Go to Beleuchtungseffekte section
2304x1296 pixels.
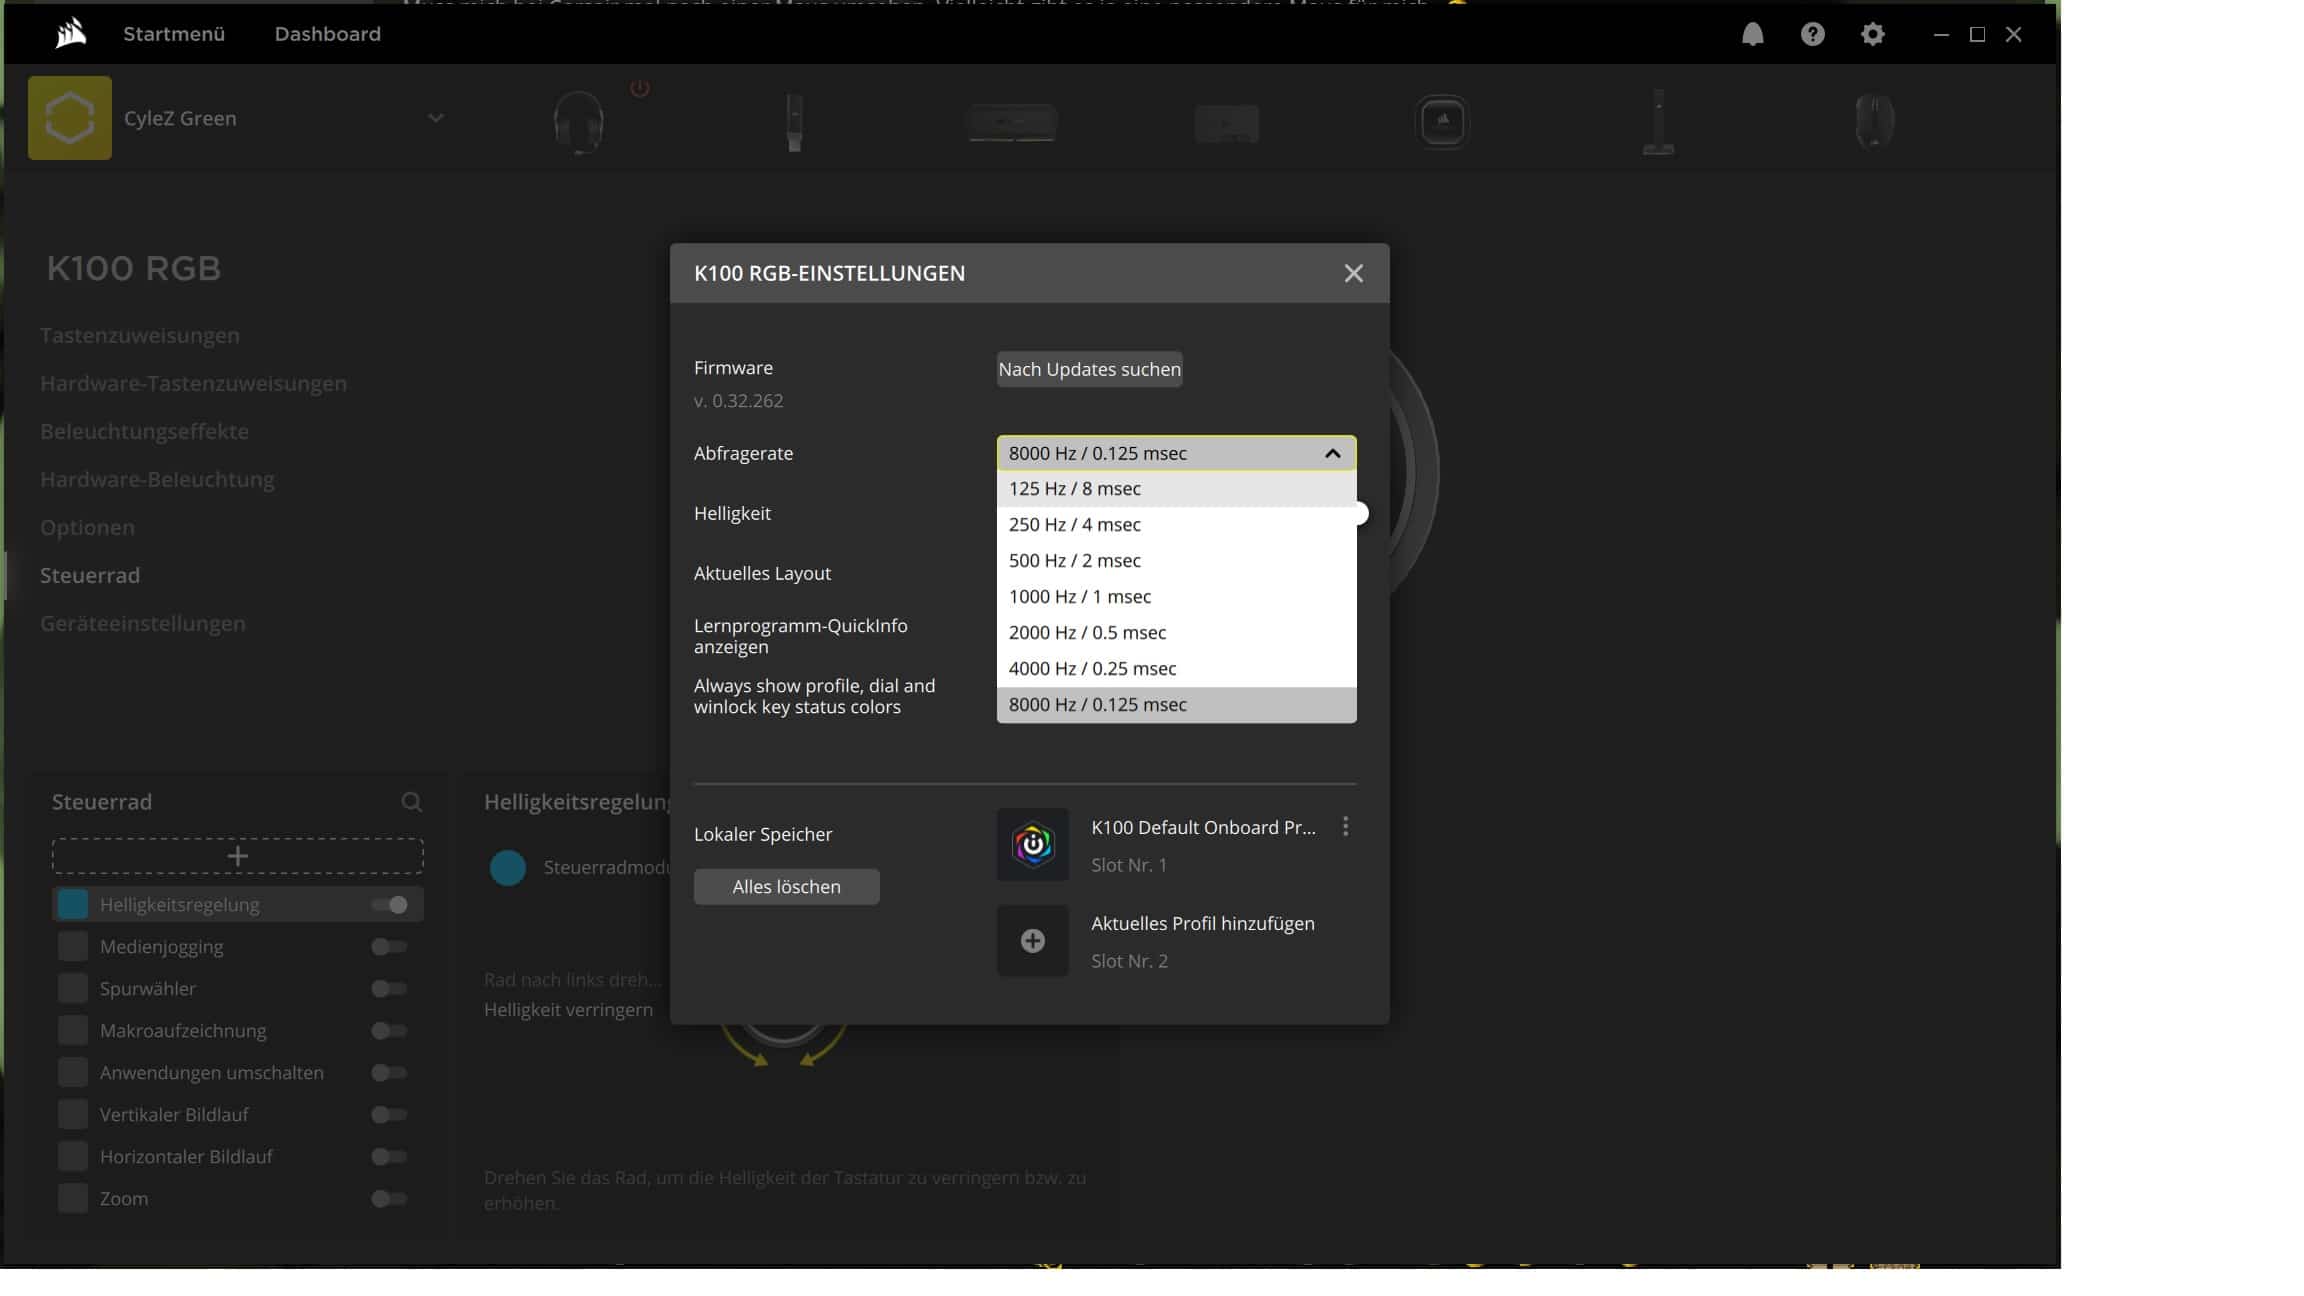tap(144, 431)
